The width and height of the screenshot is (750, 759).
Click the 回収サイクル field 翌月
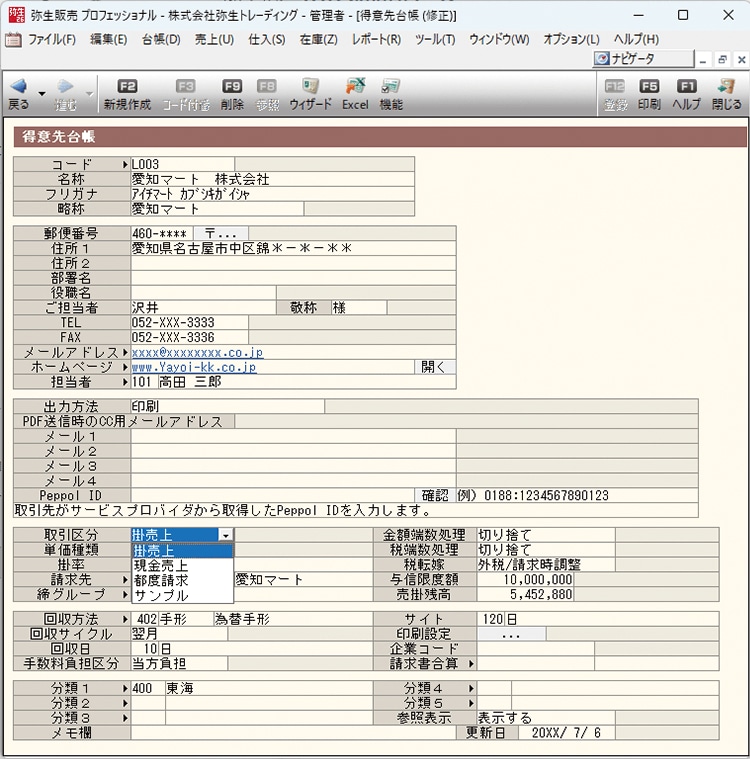pyautogui.click(x=179, y=634)
